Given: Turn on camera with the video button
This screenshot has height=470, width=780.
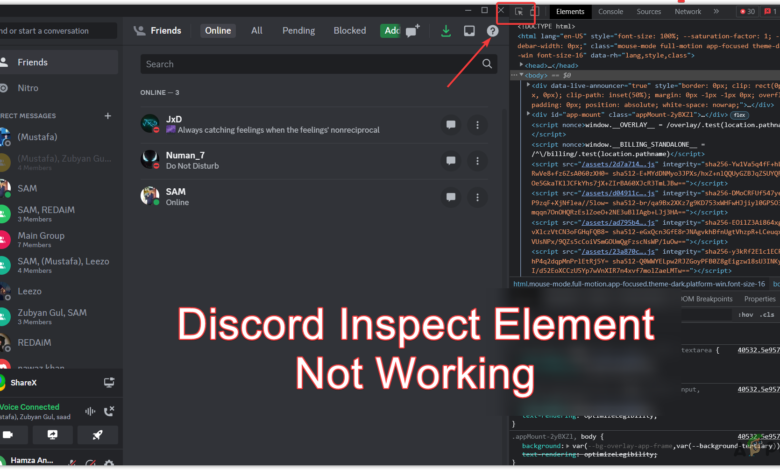Looking at the screenshot, I should click(8, 435).
